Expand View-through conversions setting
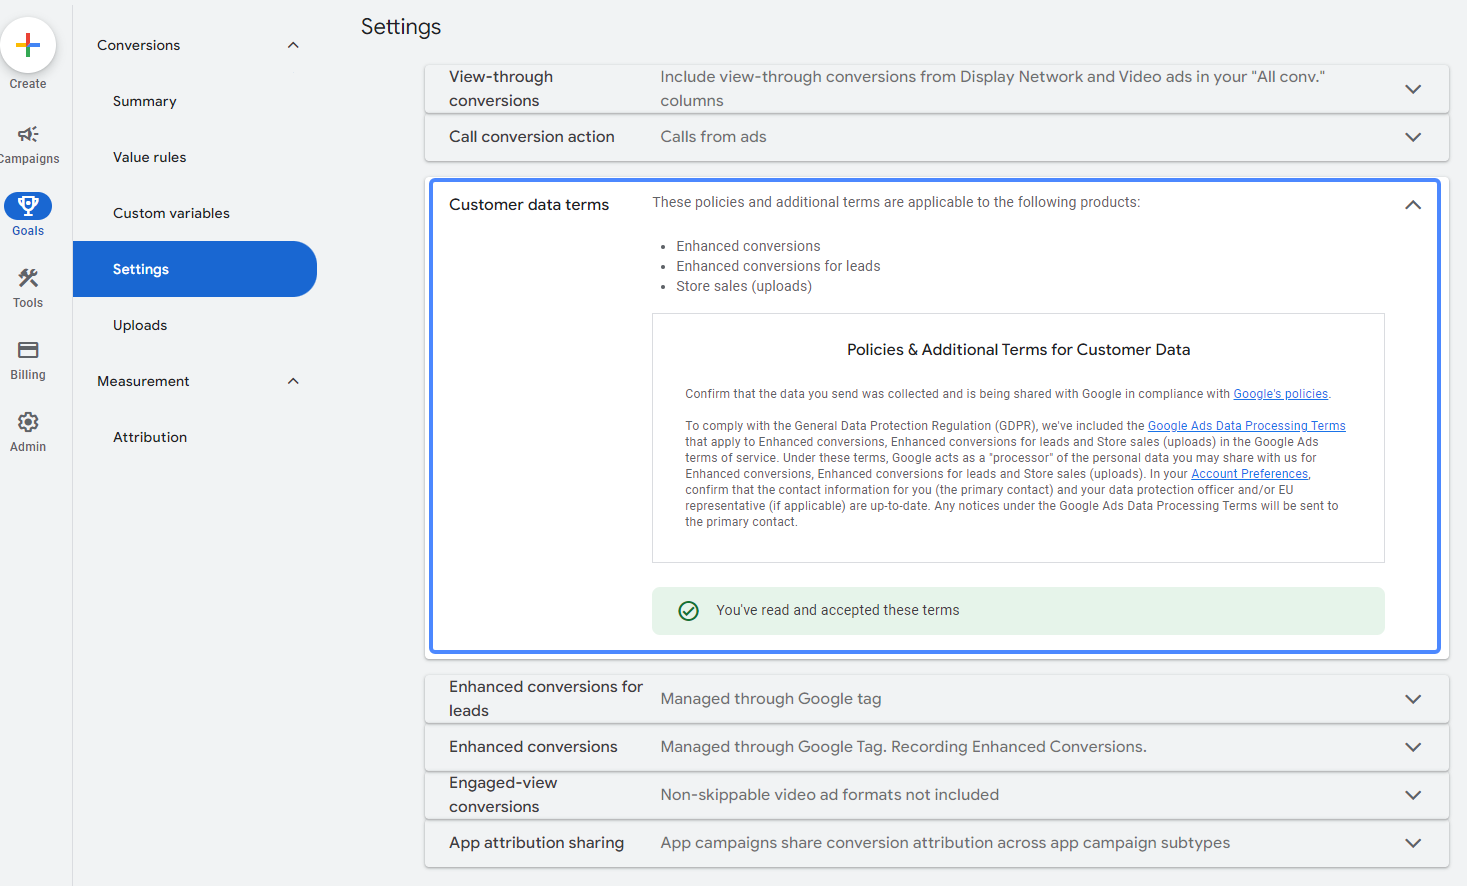The image size is (1467, 886). (x=1413, y=89)
